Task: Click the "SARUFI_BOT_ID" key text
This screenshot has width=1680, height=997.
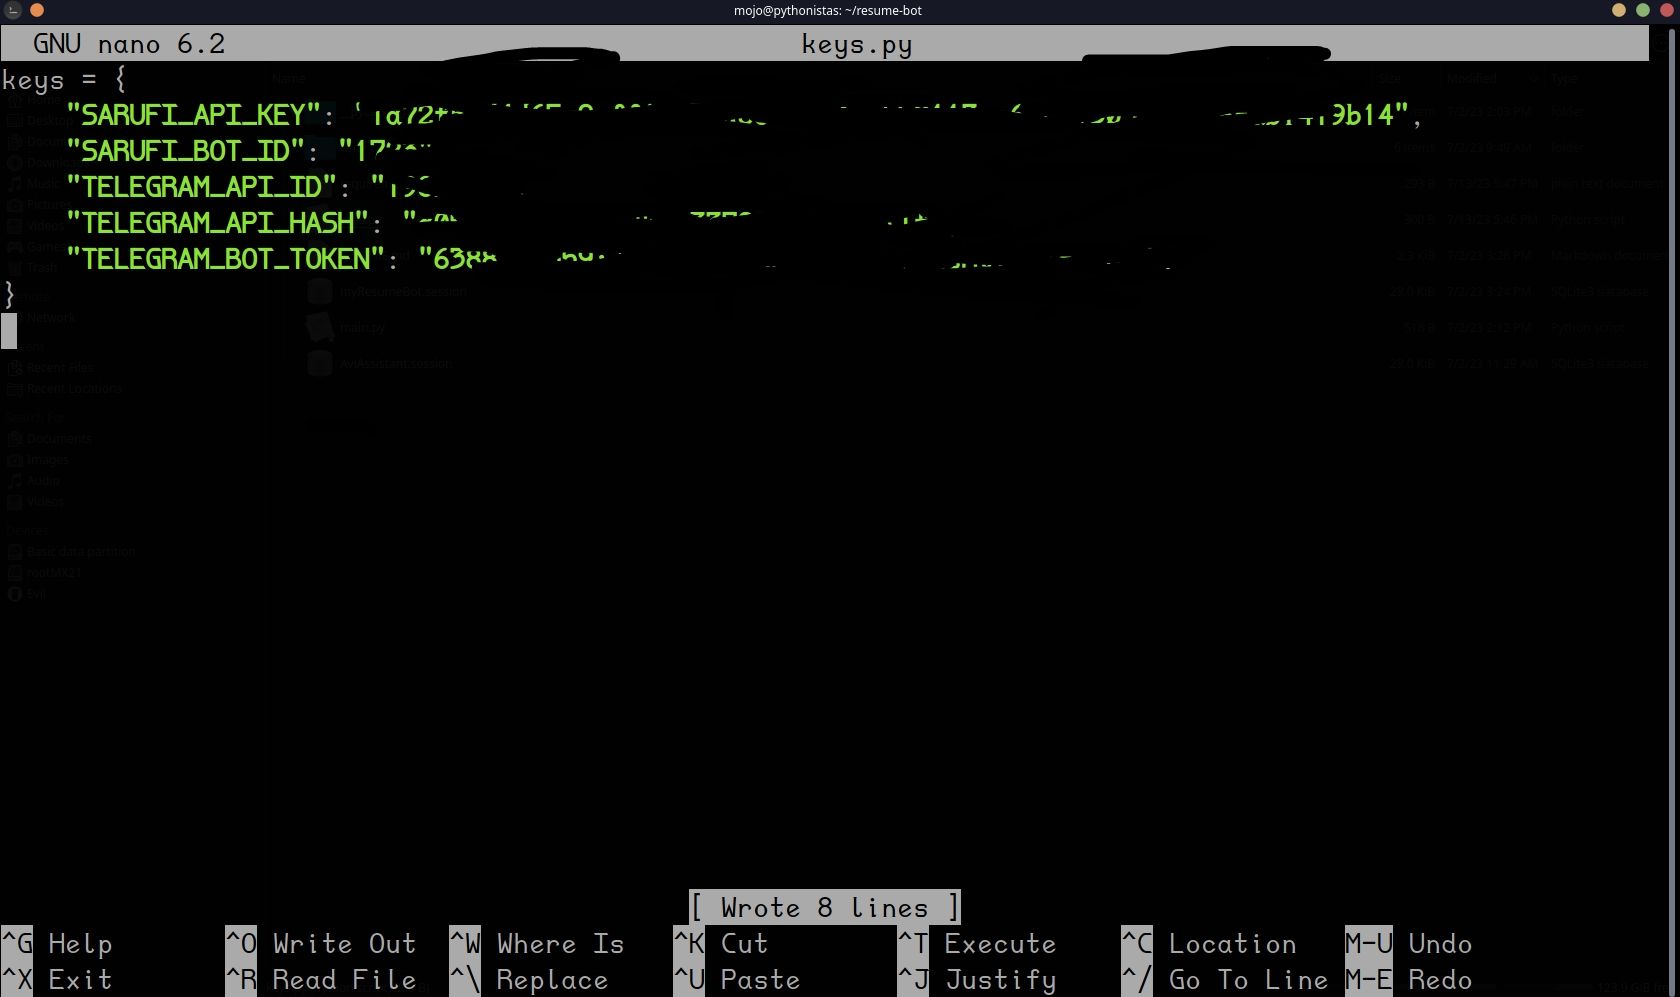Action: pyautogui.click(x=185, y=151)
